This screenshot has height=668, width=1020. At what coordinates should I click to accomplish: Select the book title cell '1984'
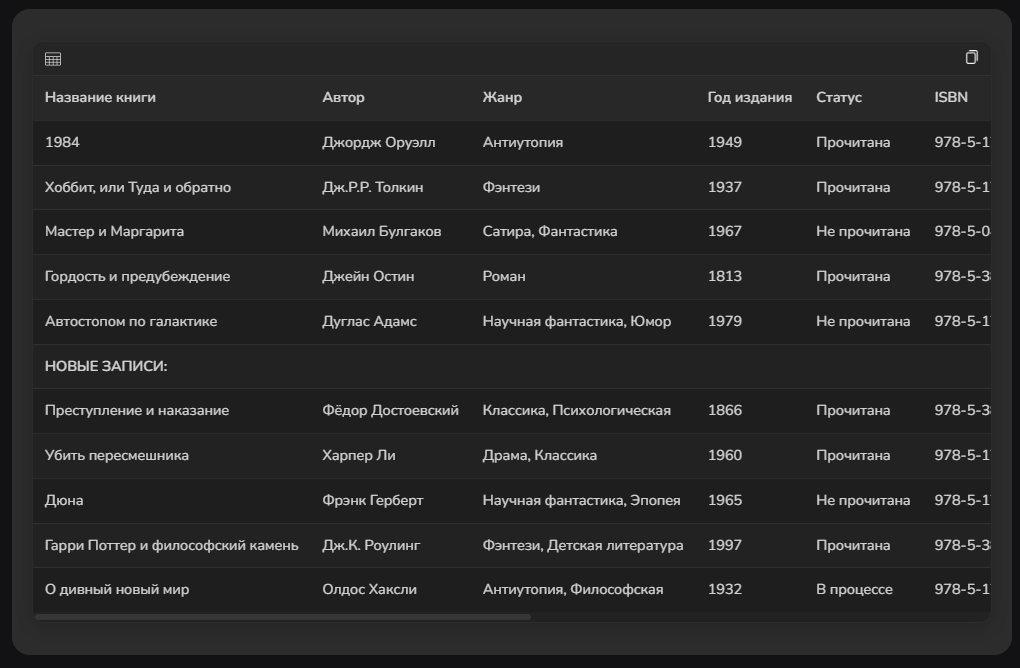[x=62, y=142]
